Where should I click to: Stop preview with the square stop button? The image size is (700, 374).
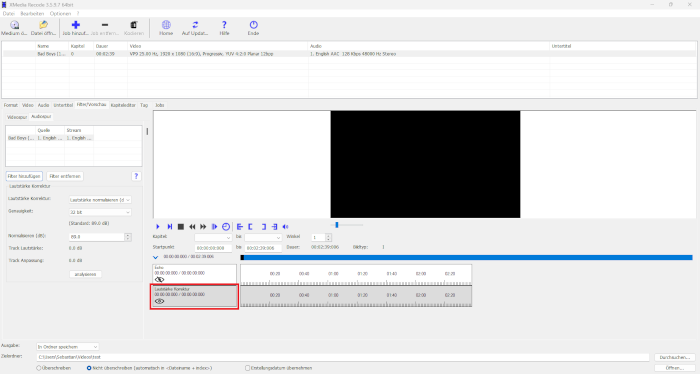coord(181,227)
